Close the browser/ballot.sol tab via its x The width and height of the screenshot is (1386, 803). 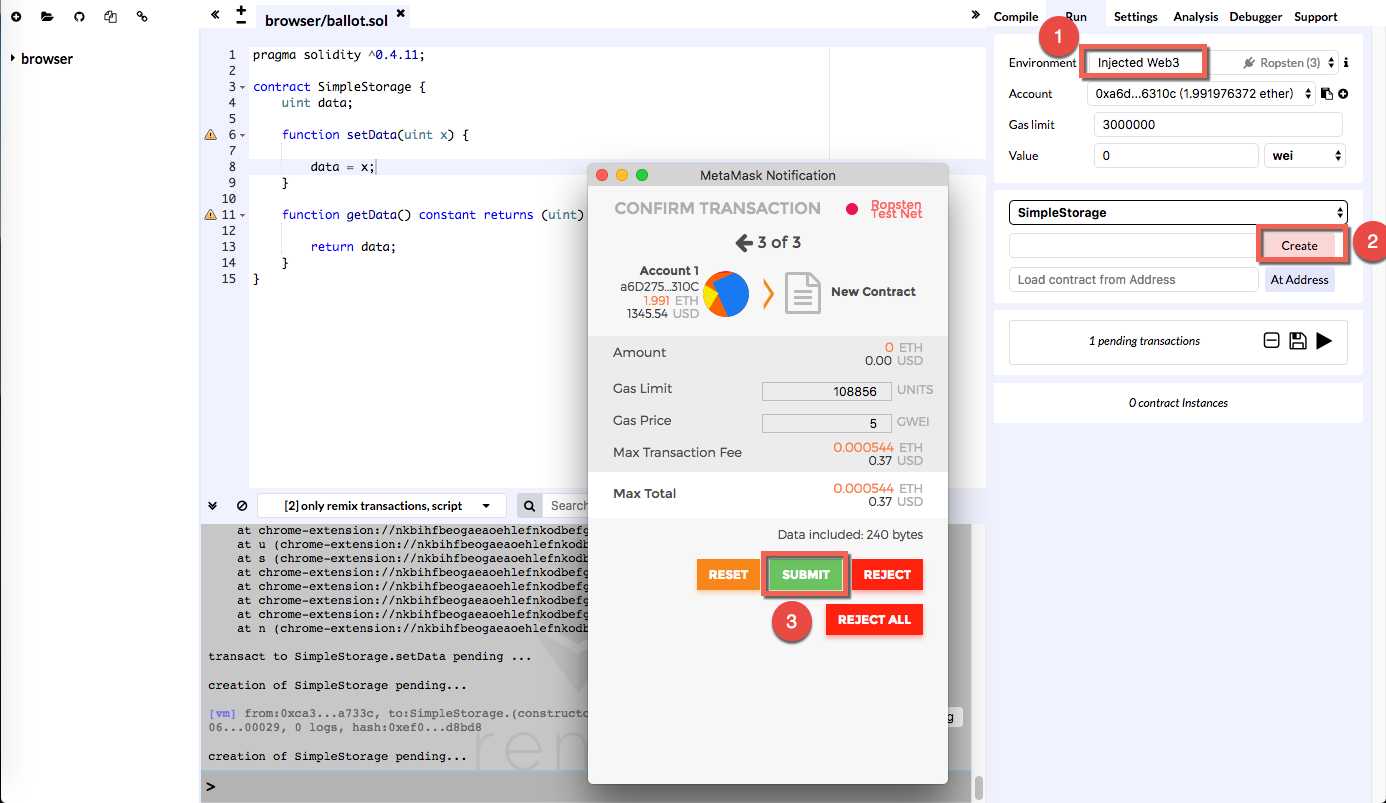coord(401,13)
